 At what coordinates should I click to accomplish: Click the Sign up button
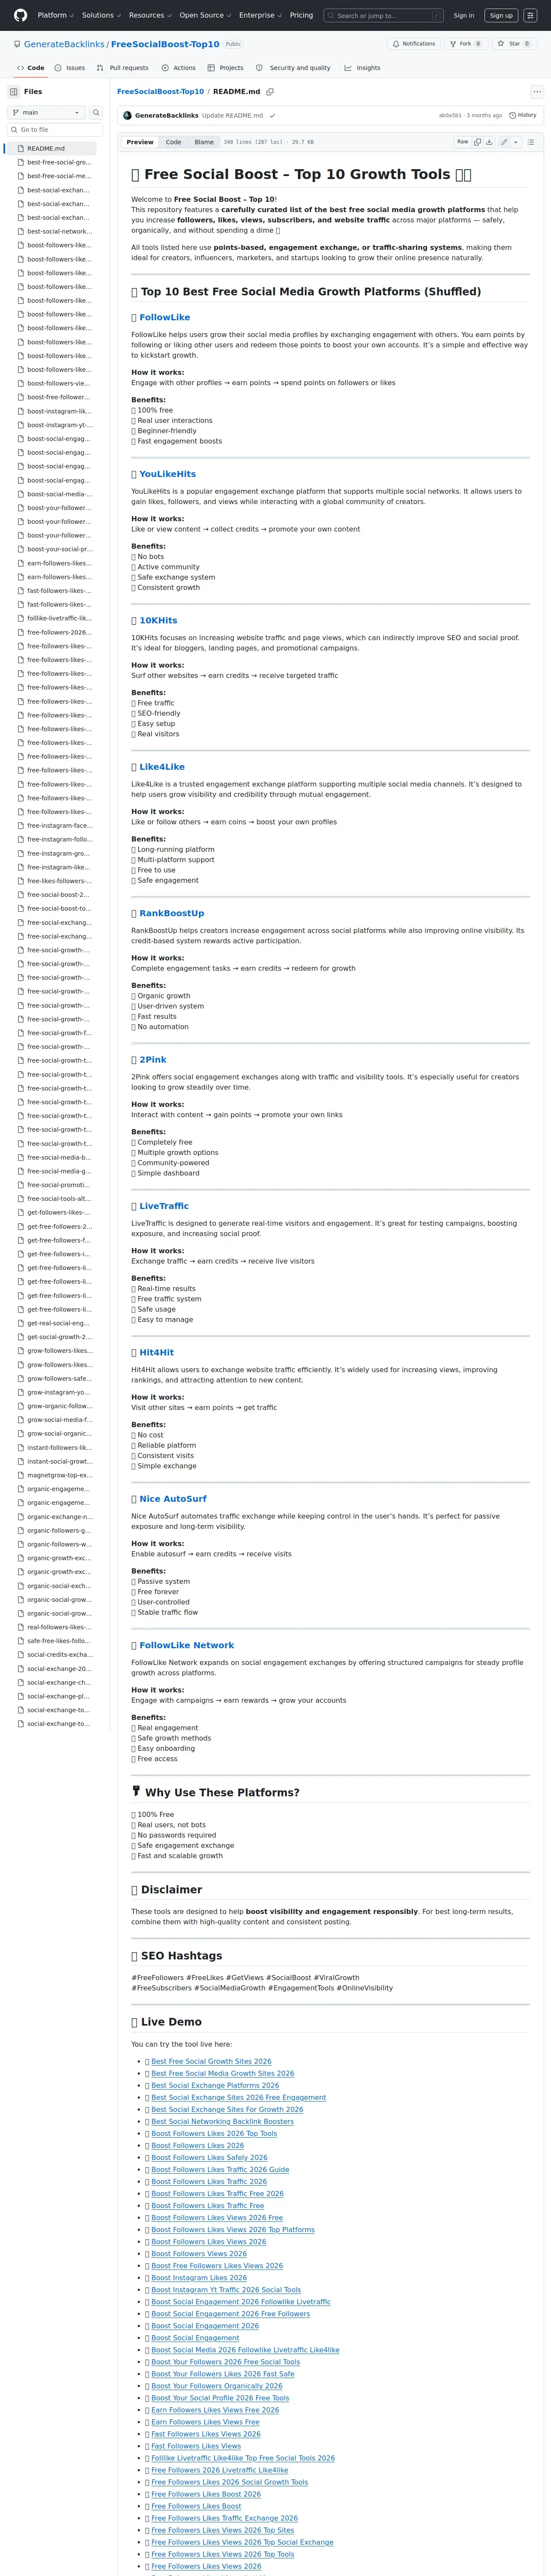[x=501, y=15]
